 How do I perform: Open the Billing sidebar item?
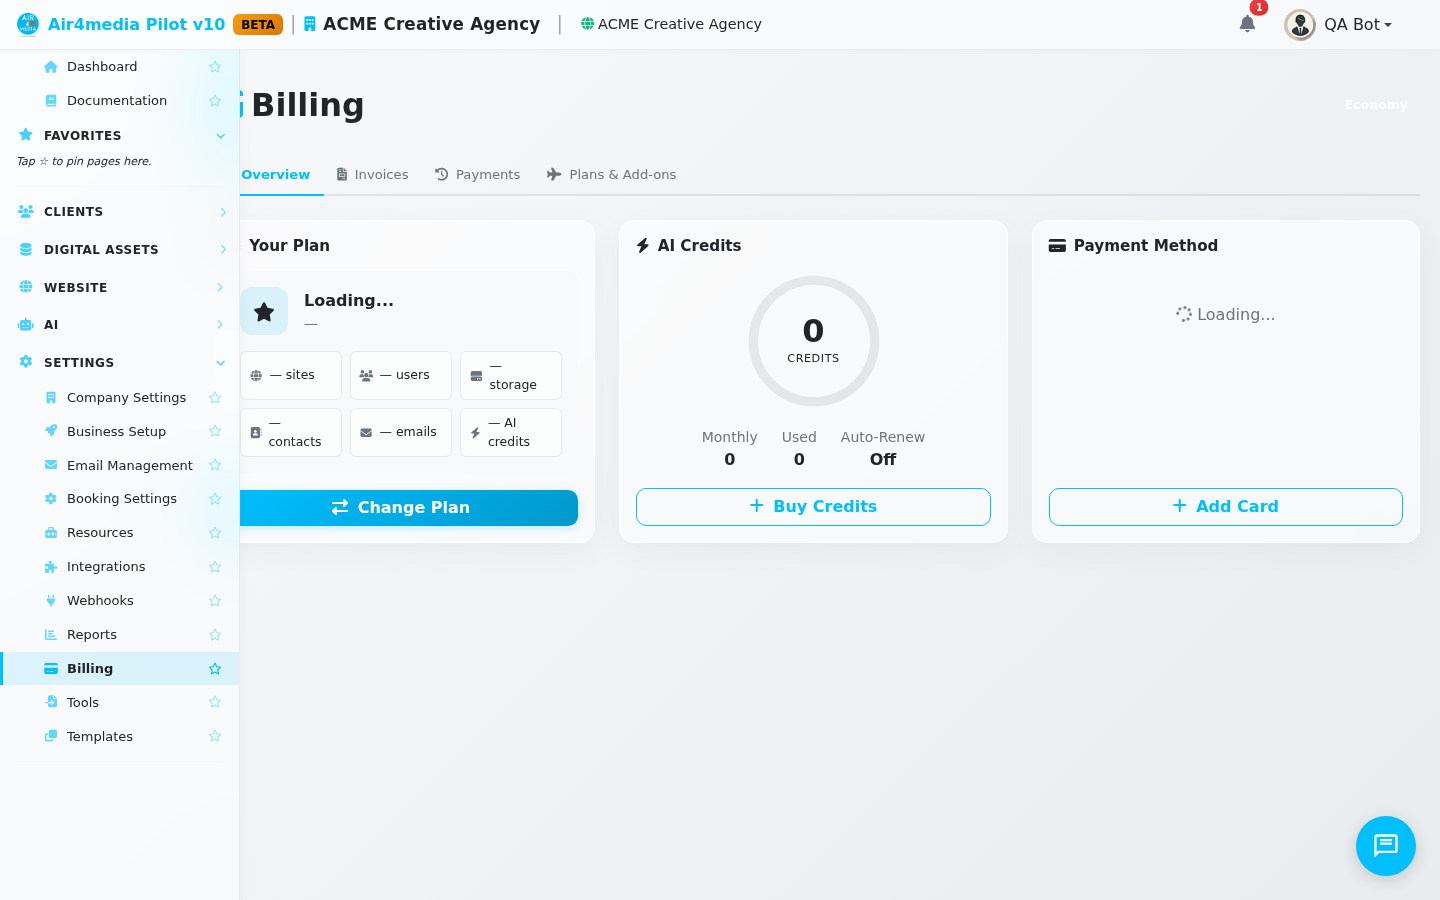coord(120,669)
